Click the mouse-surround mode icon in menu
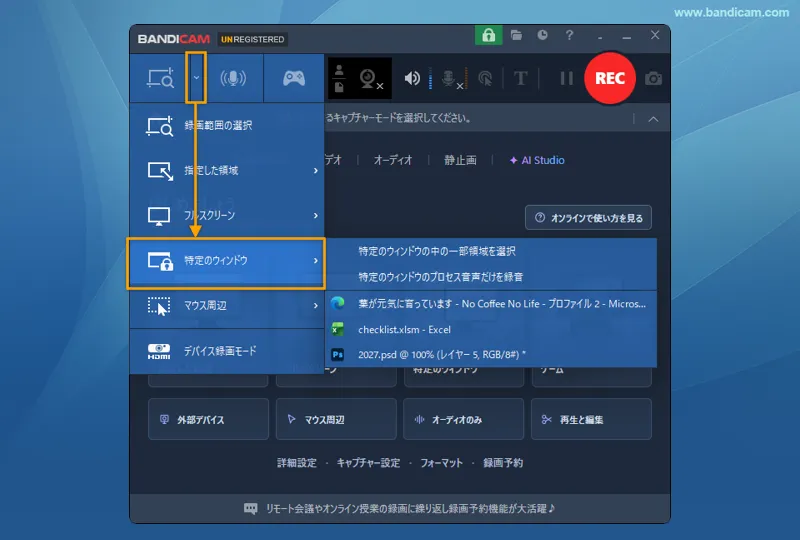The width and height of the screenshot is (800, 540). (x=159, y=306)
